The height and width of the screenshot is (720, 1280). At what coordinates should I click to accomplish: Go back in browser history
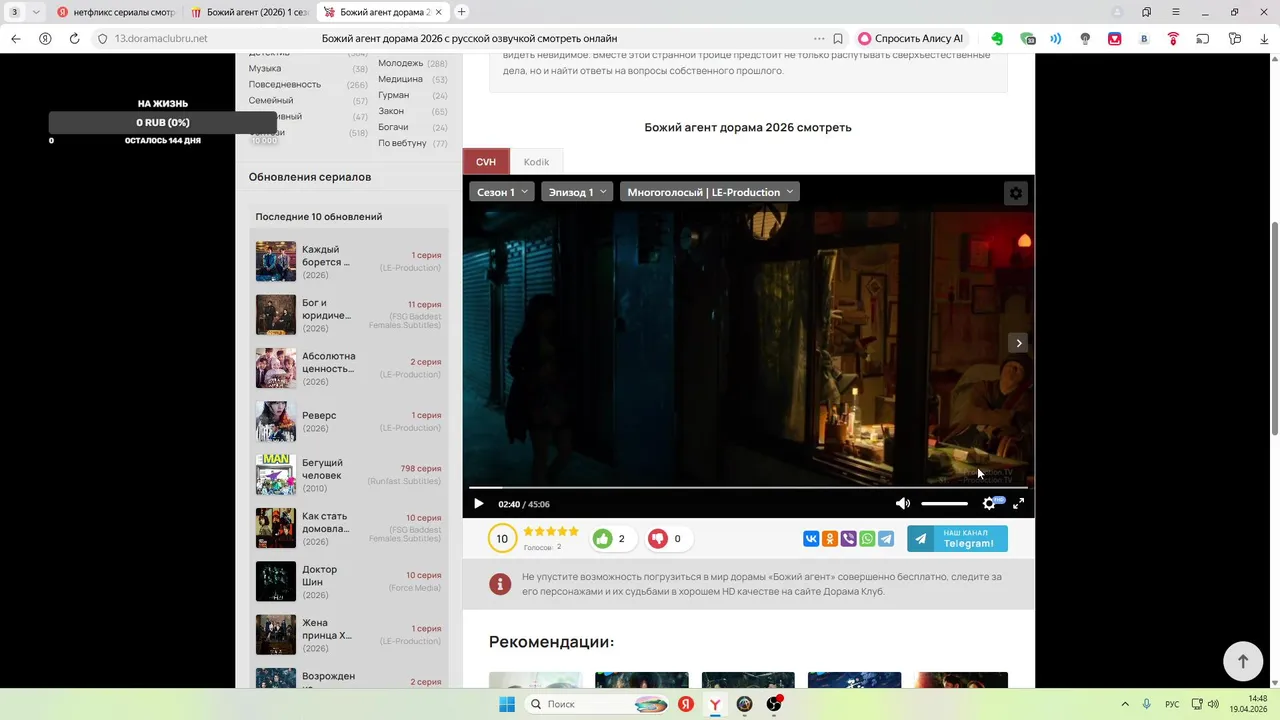(x=16, y=39)
